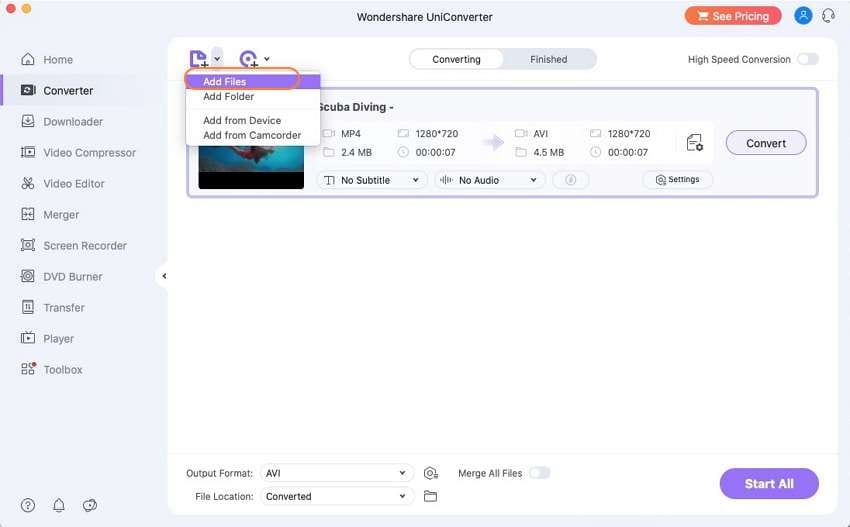Open the support headset icon

[828, 16]
